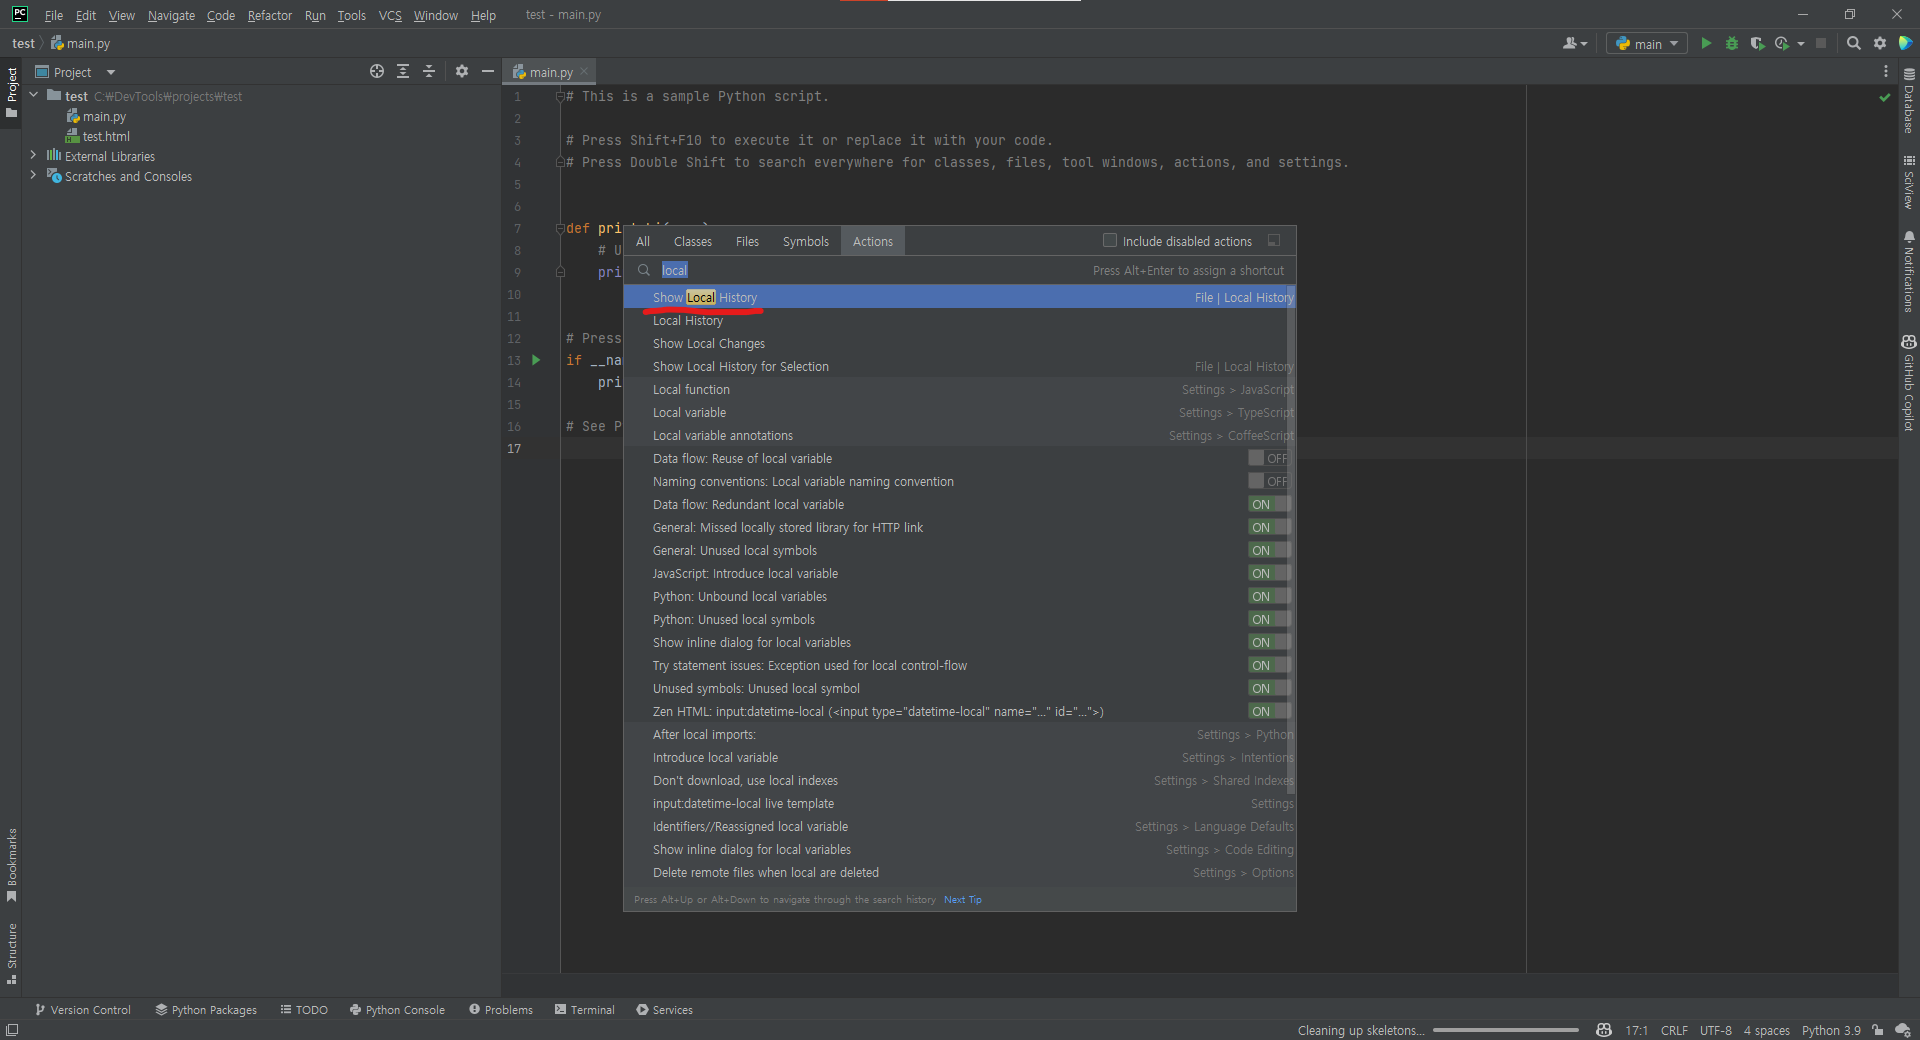Click the Select Opened File target icon
This screenshot has height=1040, width=1920.
point(377,71)
